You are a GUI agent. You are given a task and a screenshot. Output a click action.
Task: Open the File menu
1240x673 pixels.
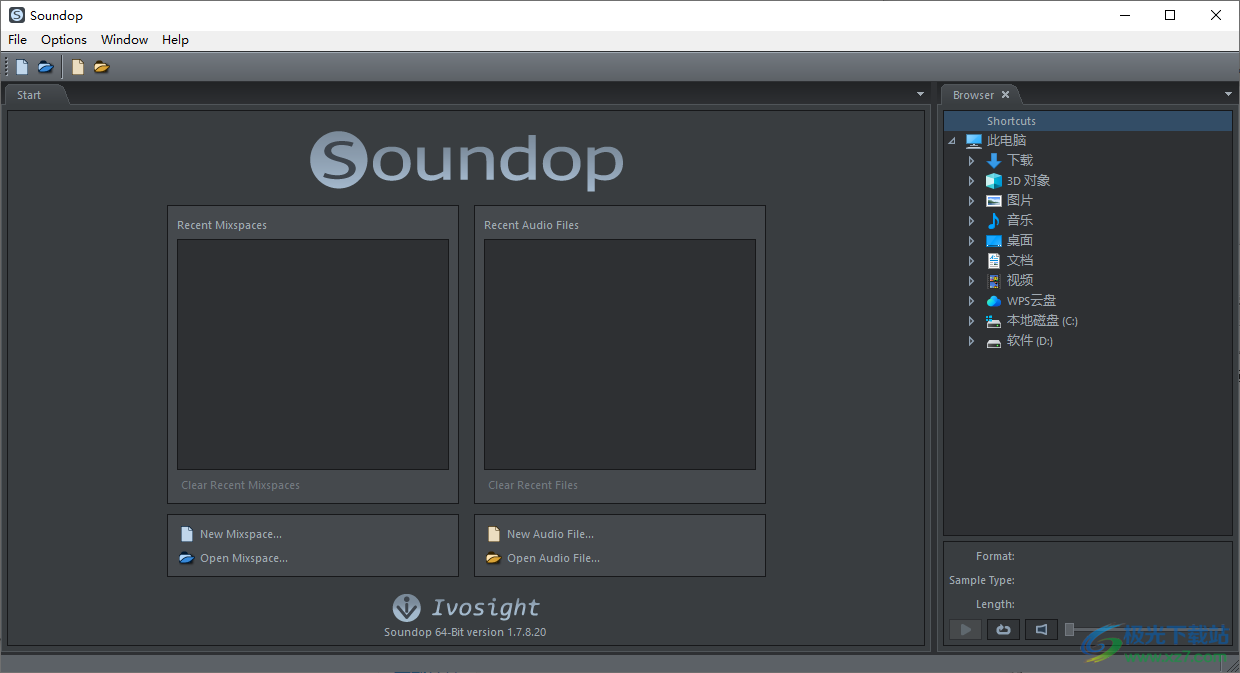point(17,40)
